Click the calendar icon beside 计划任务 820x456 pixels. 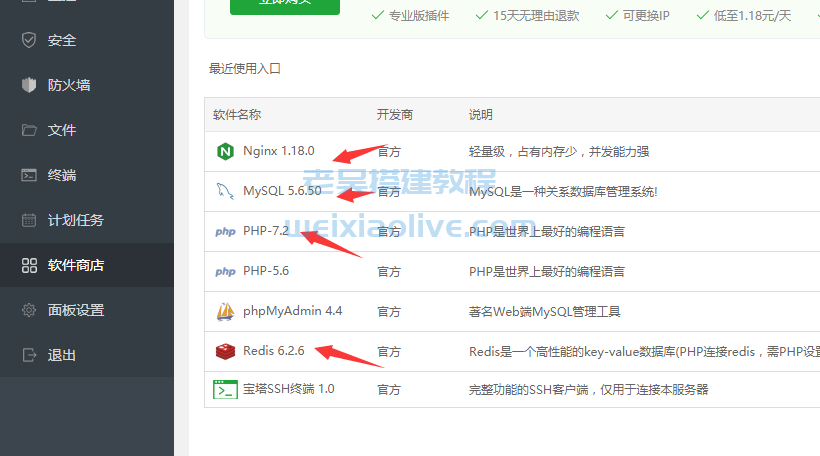coord(29,220)
